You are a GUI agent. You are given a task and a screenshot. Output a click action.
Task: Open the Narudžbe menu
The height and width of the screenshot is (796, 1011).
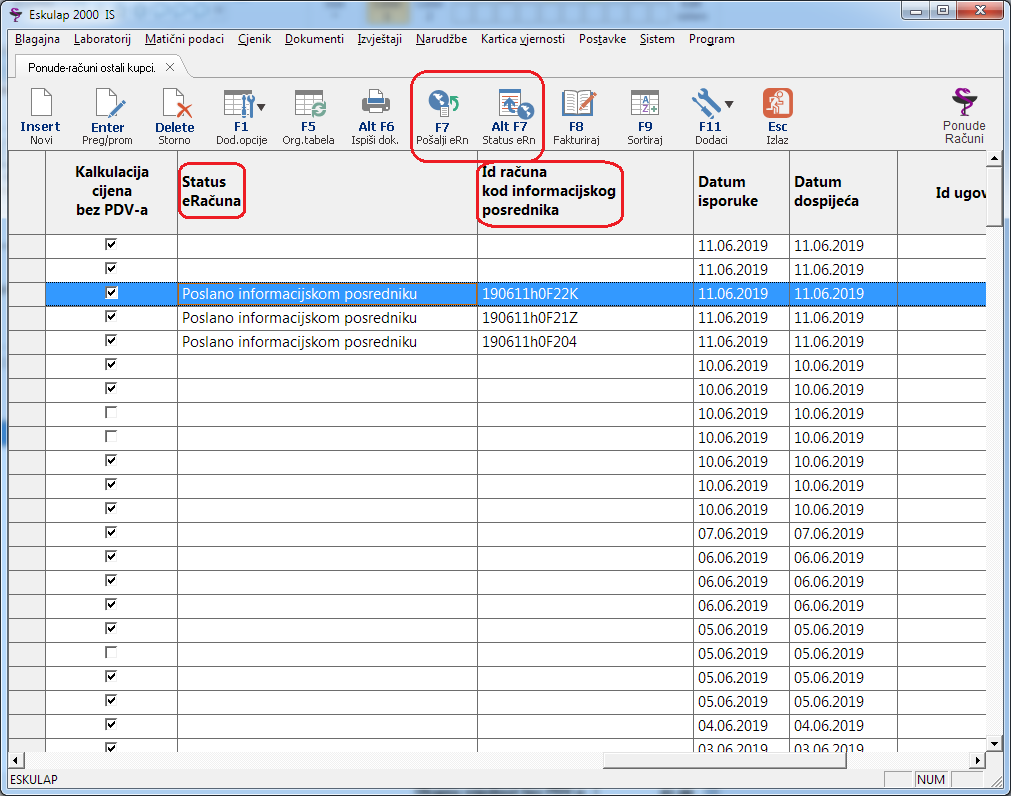442,39
